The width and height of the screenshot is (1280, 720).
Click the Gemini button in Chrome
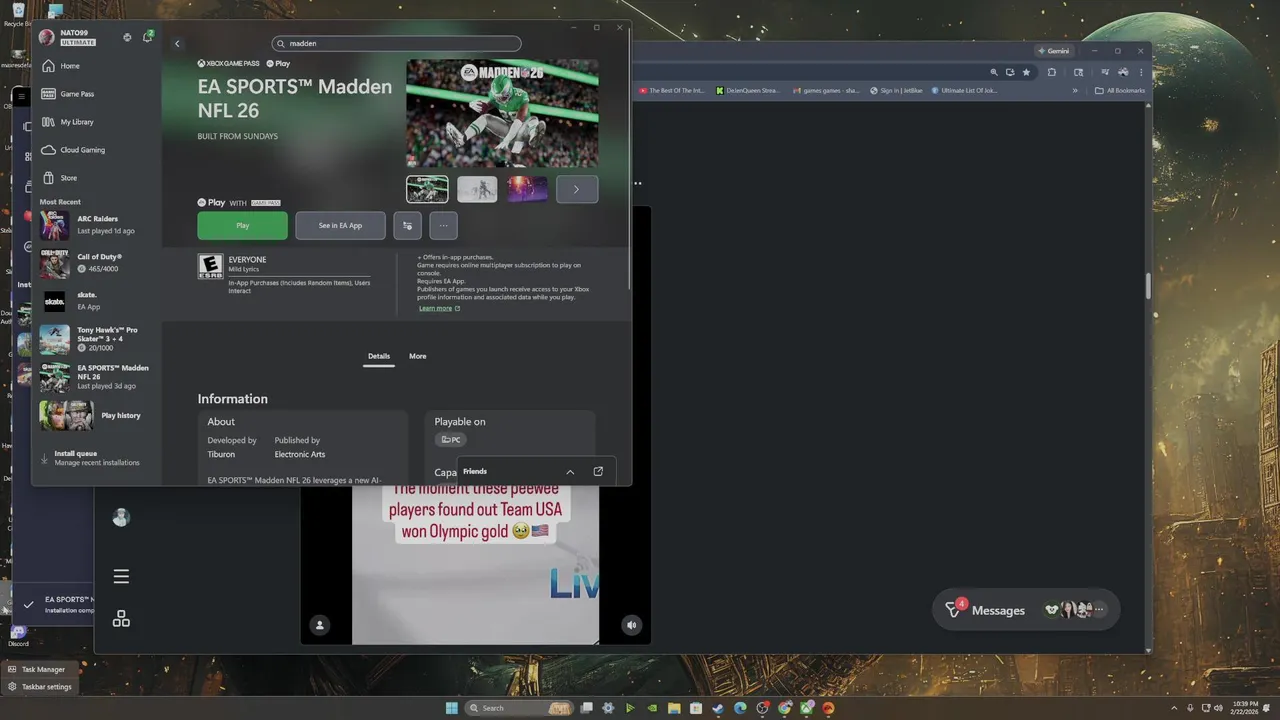tap(1053, 51)
